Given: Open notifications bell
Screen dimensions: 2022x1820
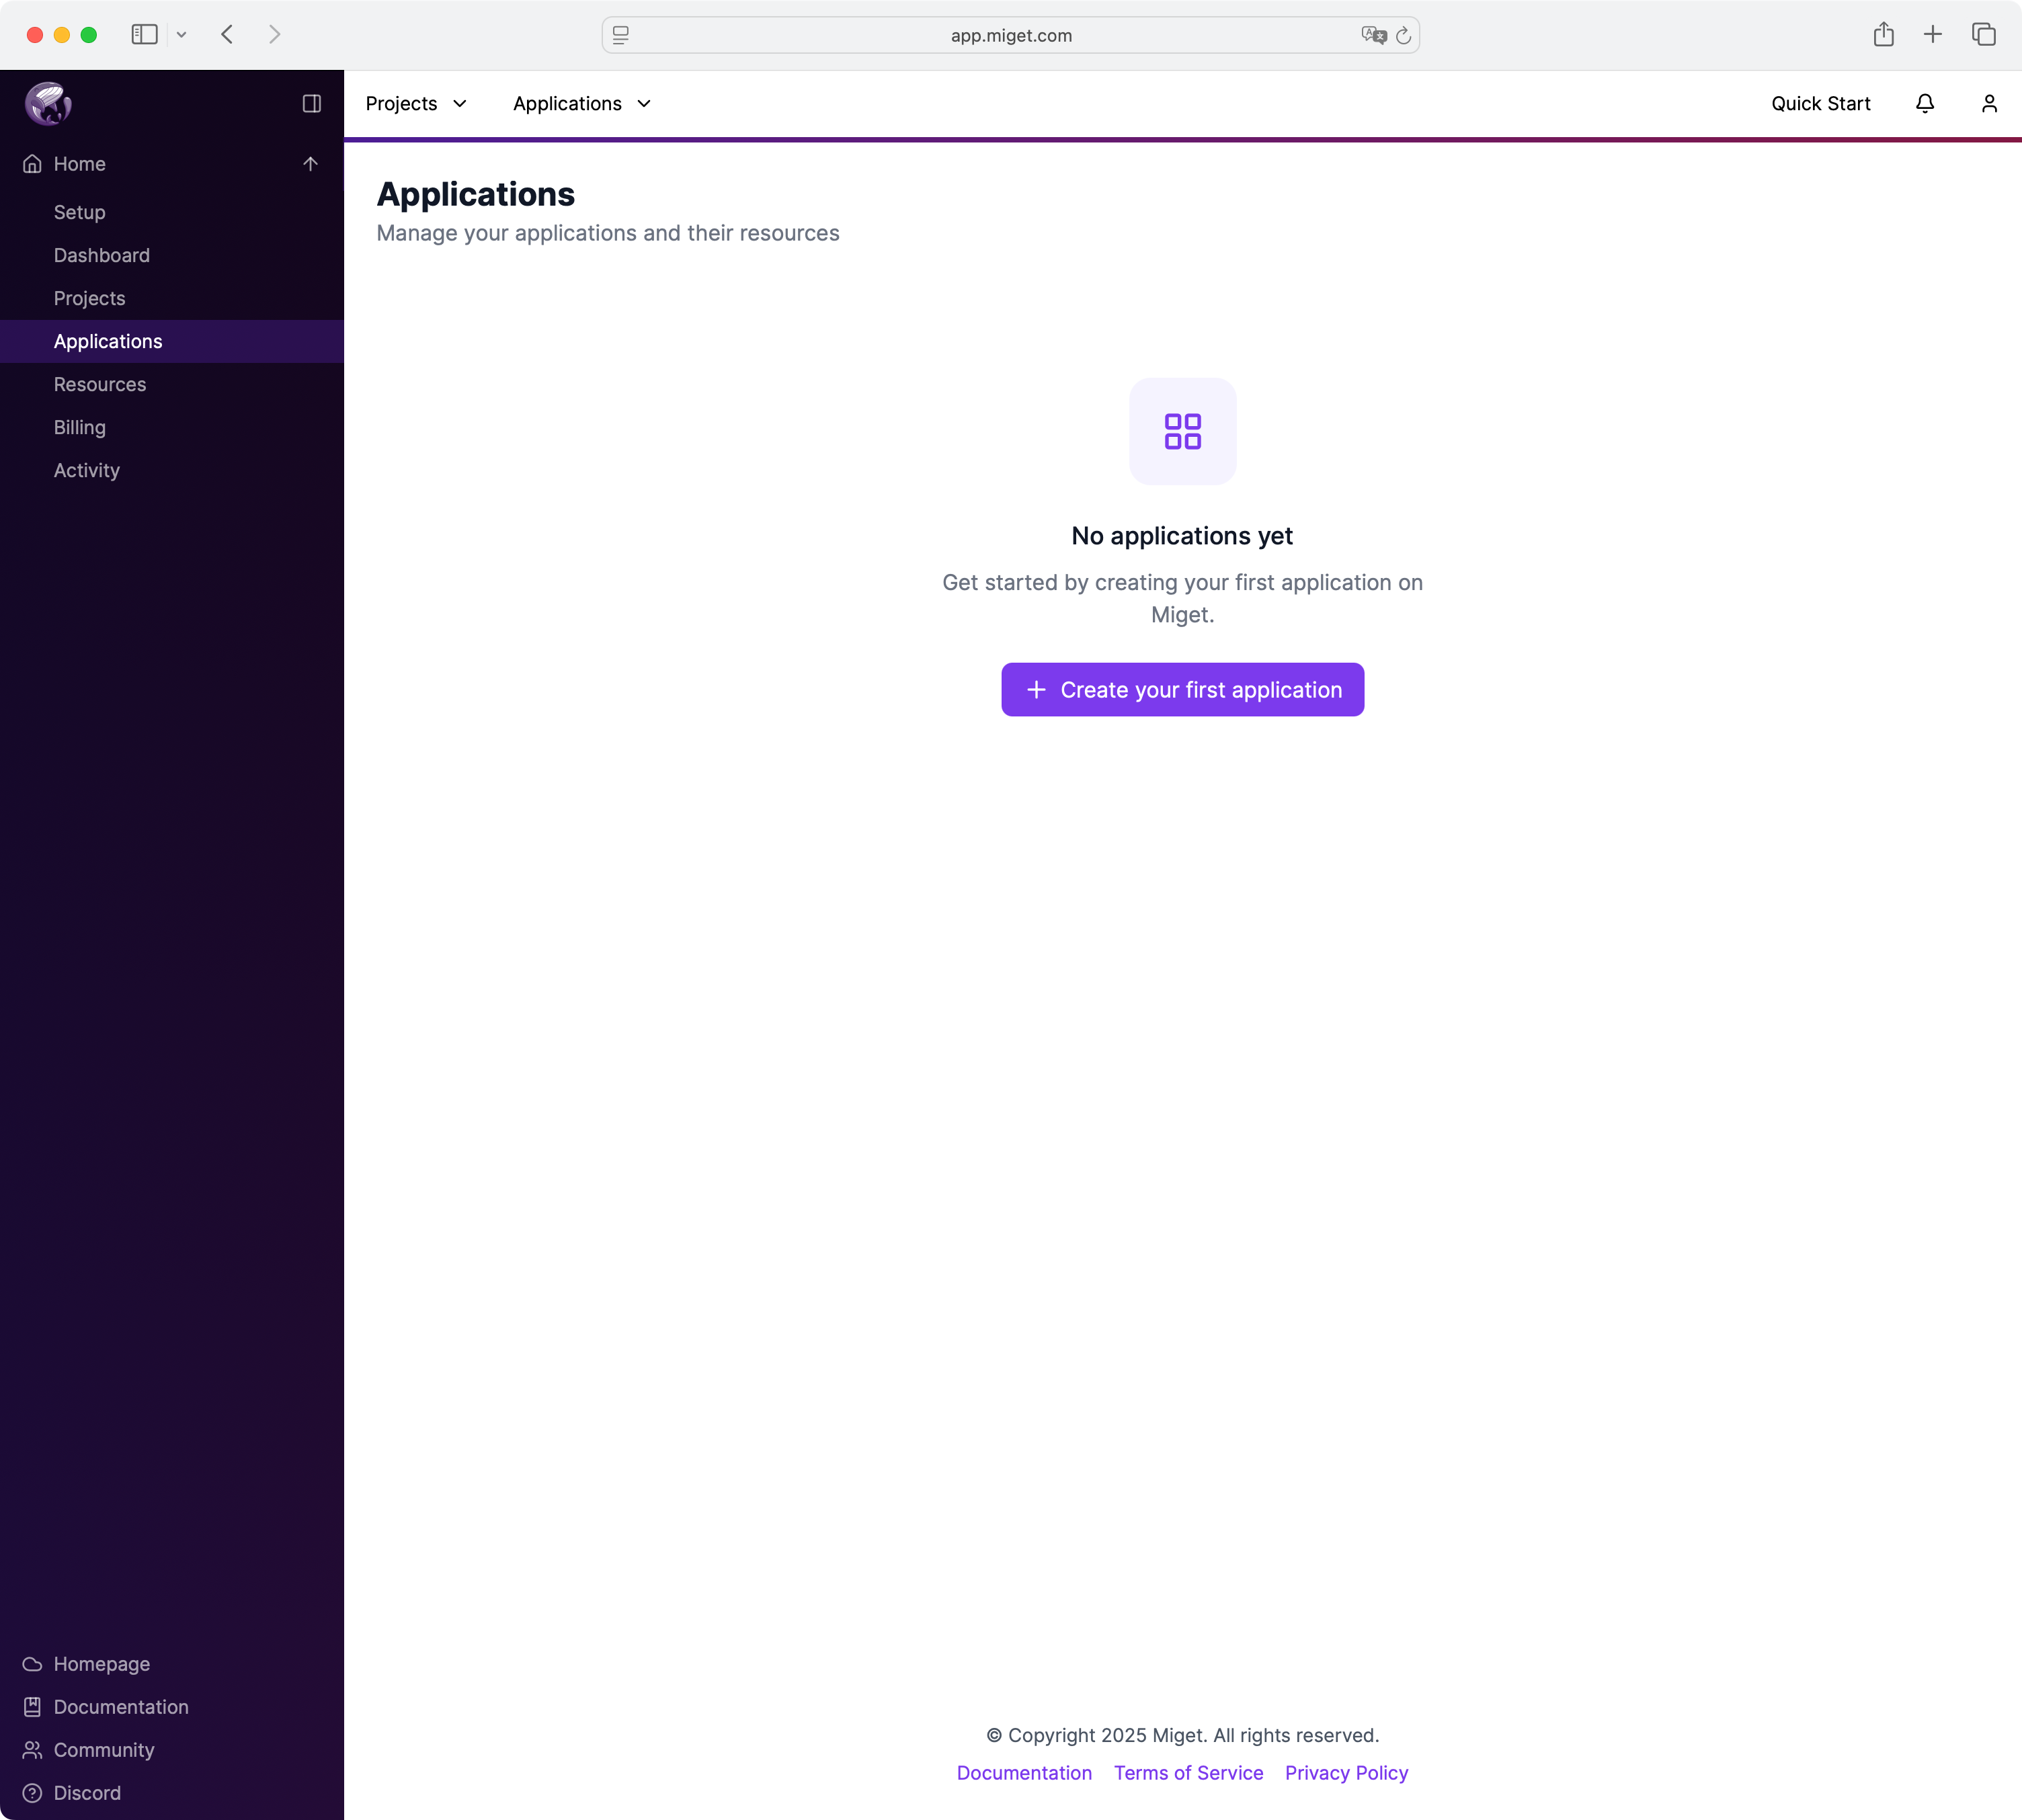Looking at the screenshot, I should pyautogui.click(x=1924, y=104).
